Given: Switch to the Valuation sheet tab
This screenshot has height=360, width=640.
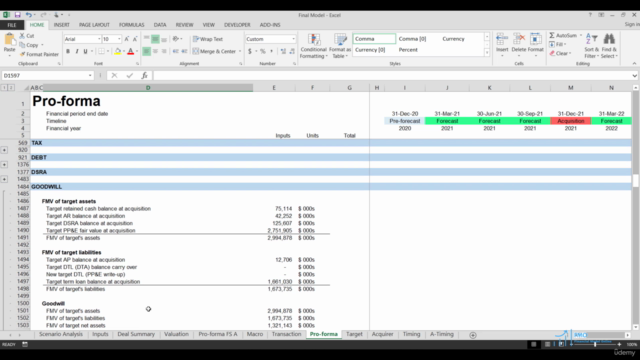Looking at the screenshot, I should click(176, 334).
